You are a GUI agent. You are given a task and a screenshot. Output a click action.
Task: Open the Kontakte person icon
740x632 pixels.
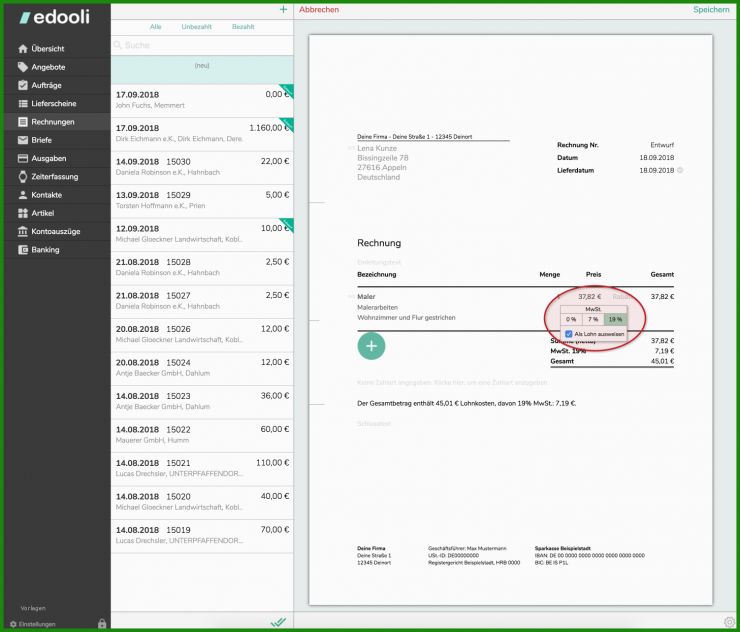23,195
